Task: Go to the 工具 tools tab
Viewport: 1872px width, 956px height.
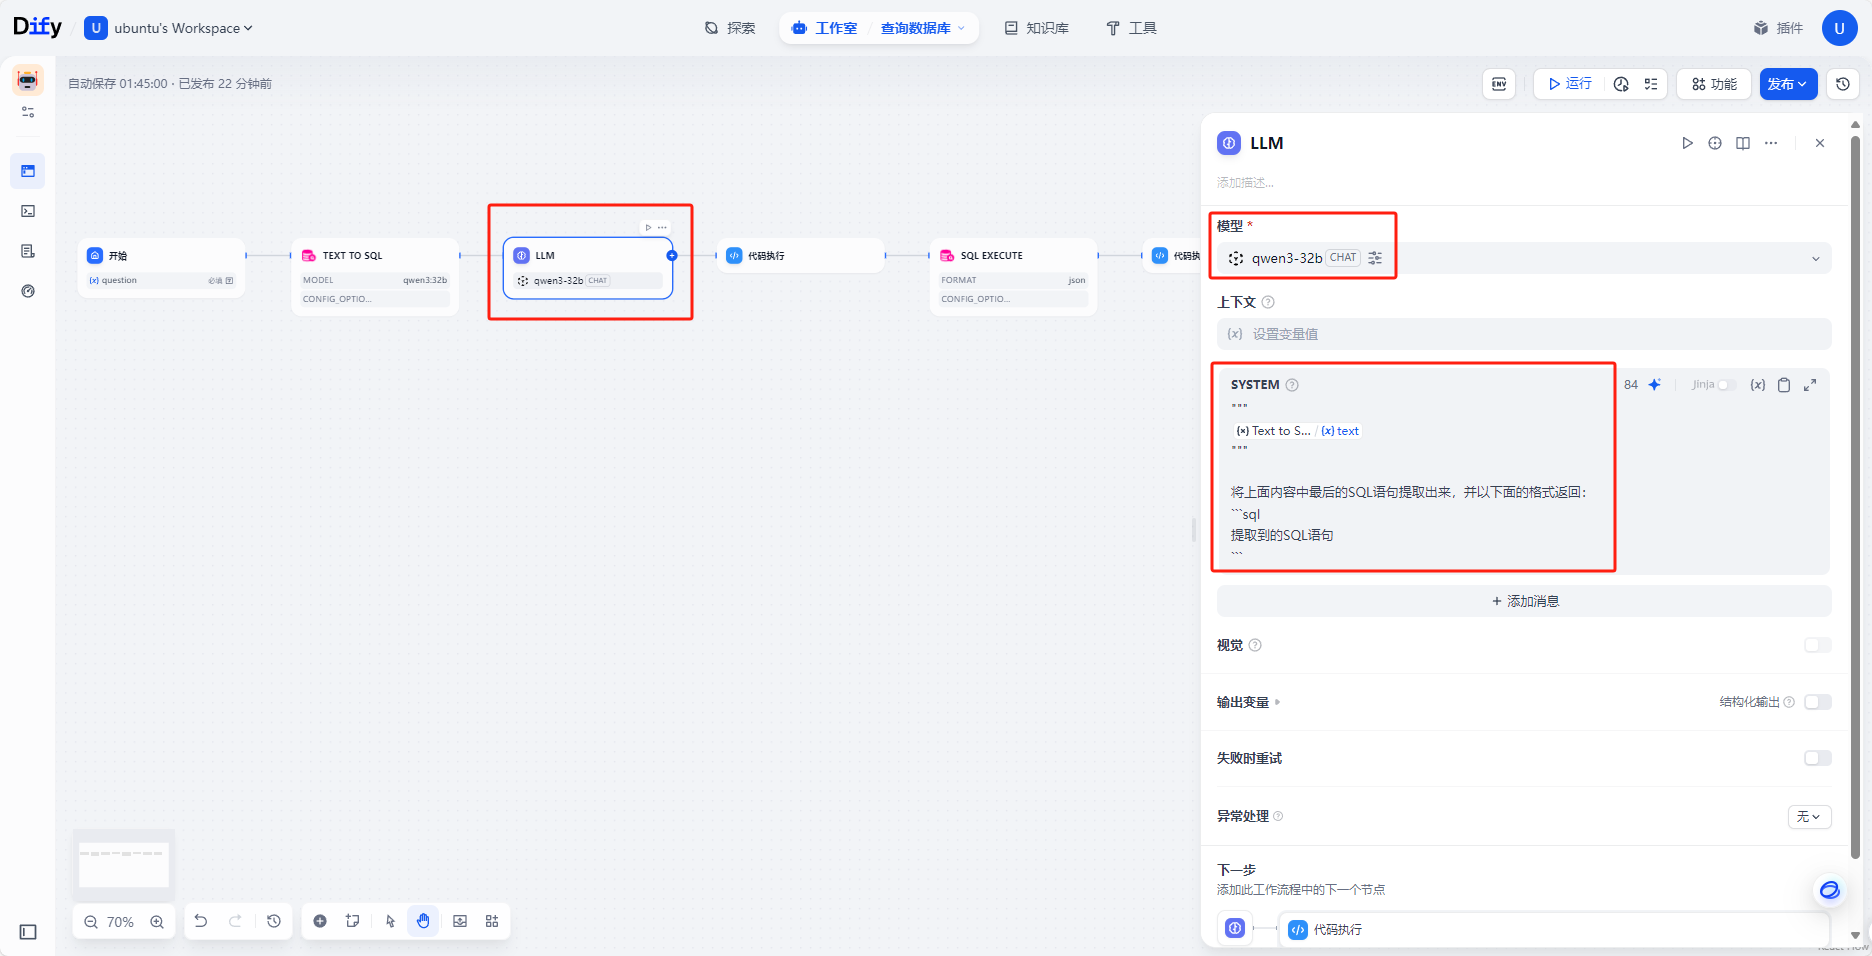Action: 1131,28
